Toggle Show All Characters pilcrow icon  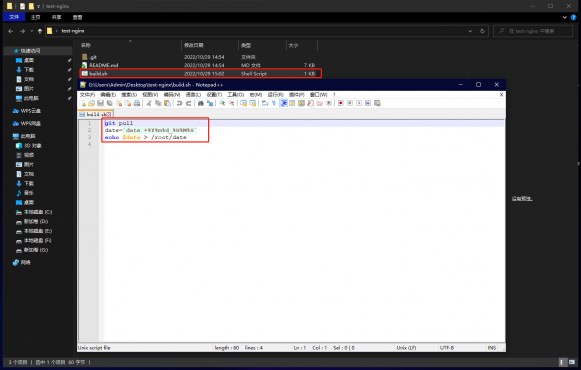coord(274,103)
